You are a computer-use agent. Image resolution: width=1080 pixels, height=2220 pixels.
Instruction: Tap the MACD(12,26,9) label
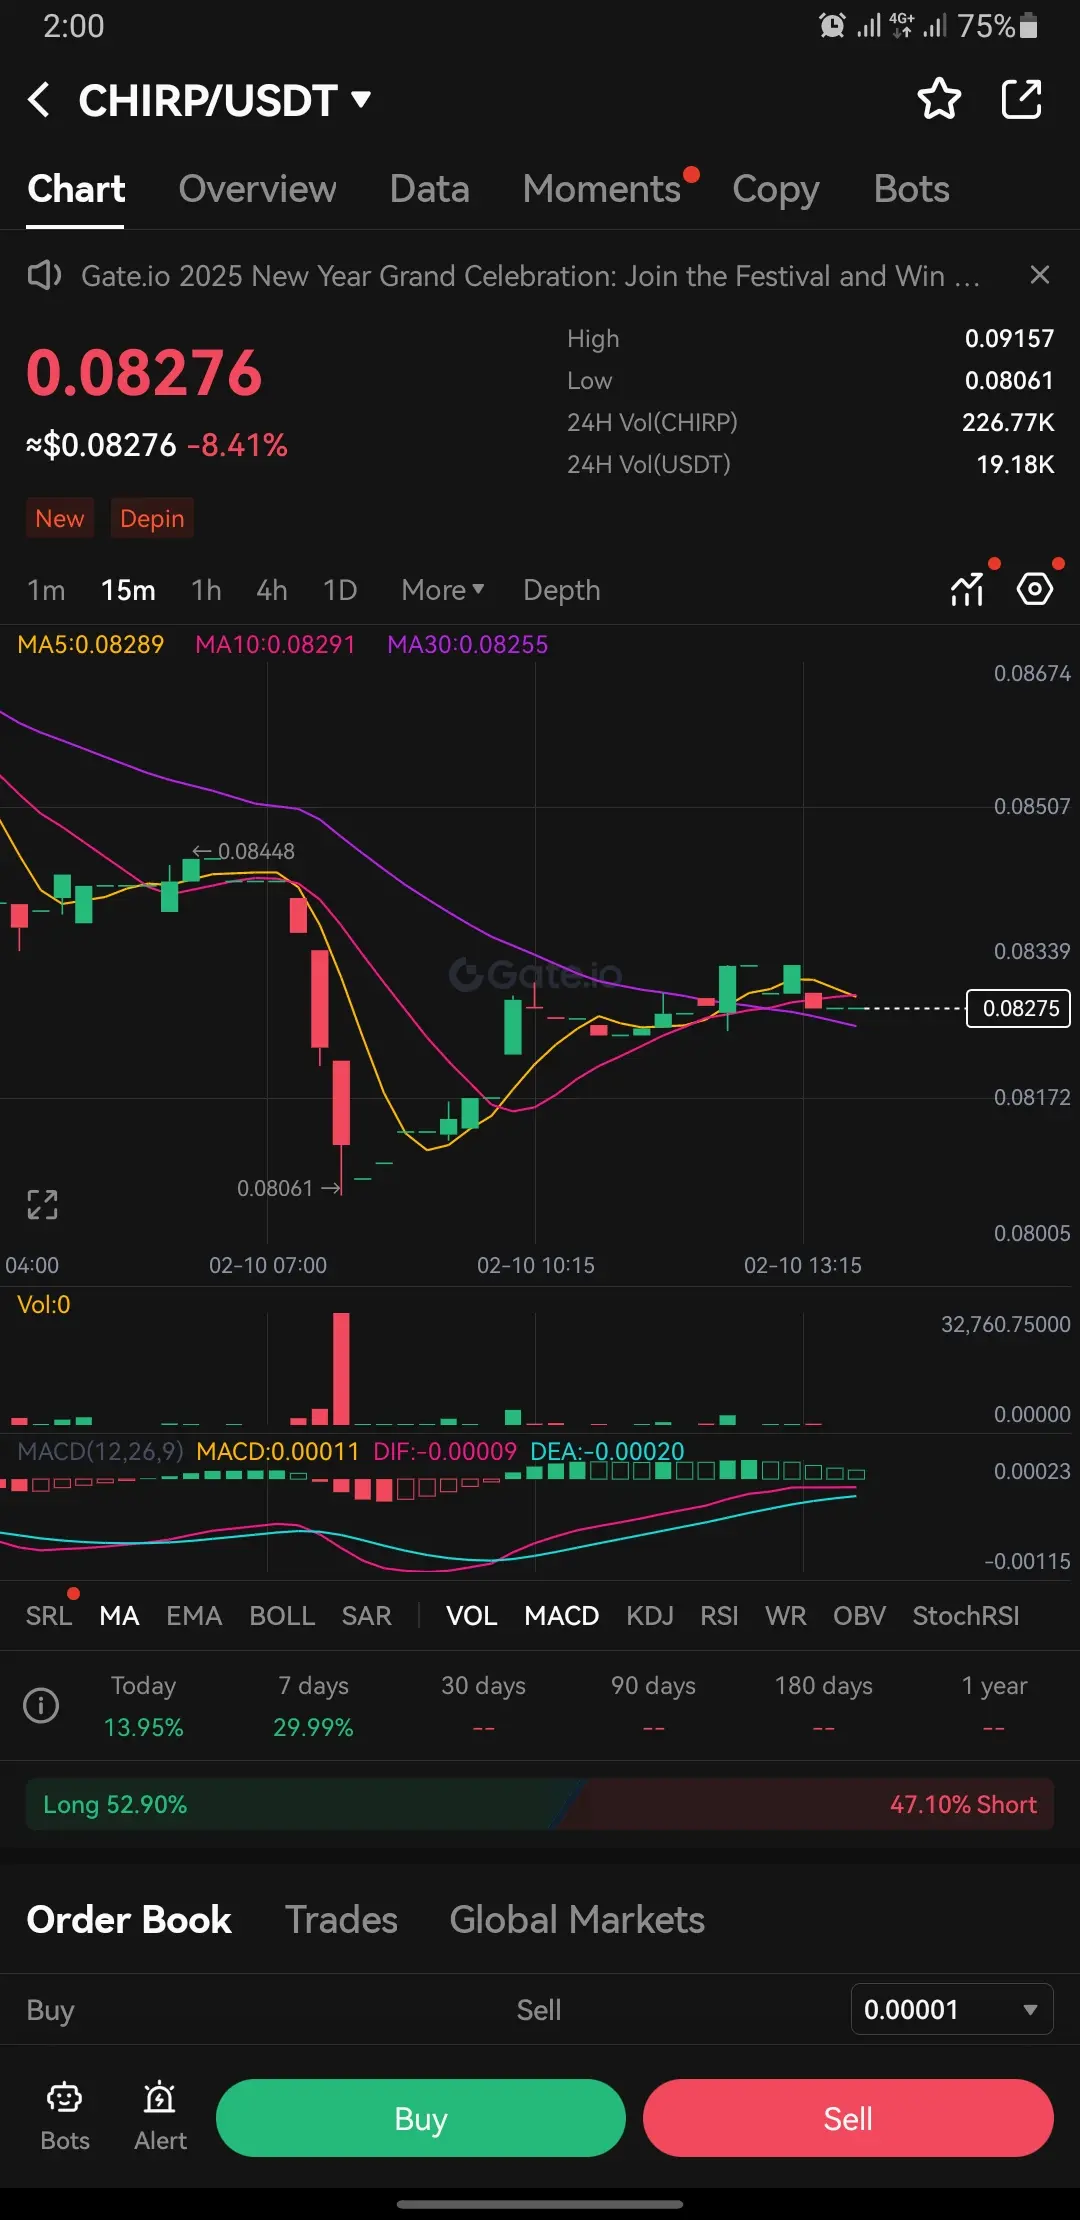[100, 1451]
